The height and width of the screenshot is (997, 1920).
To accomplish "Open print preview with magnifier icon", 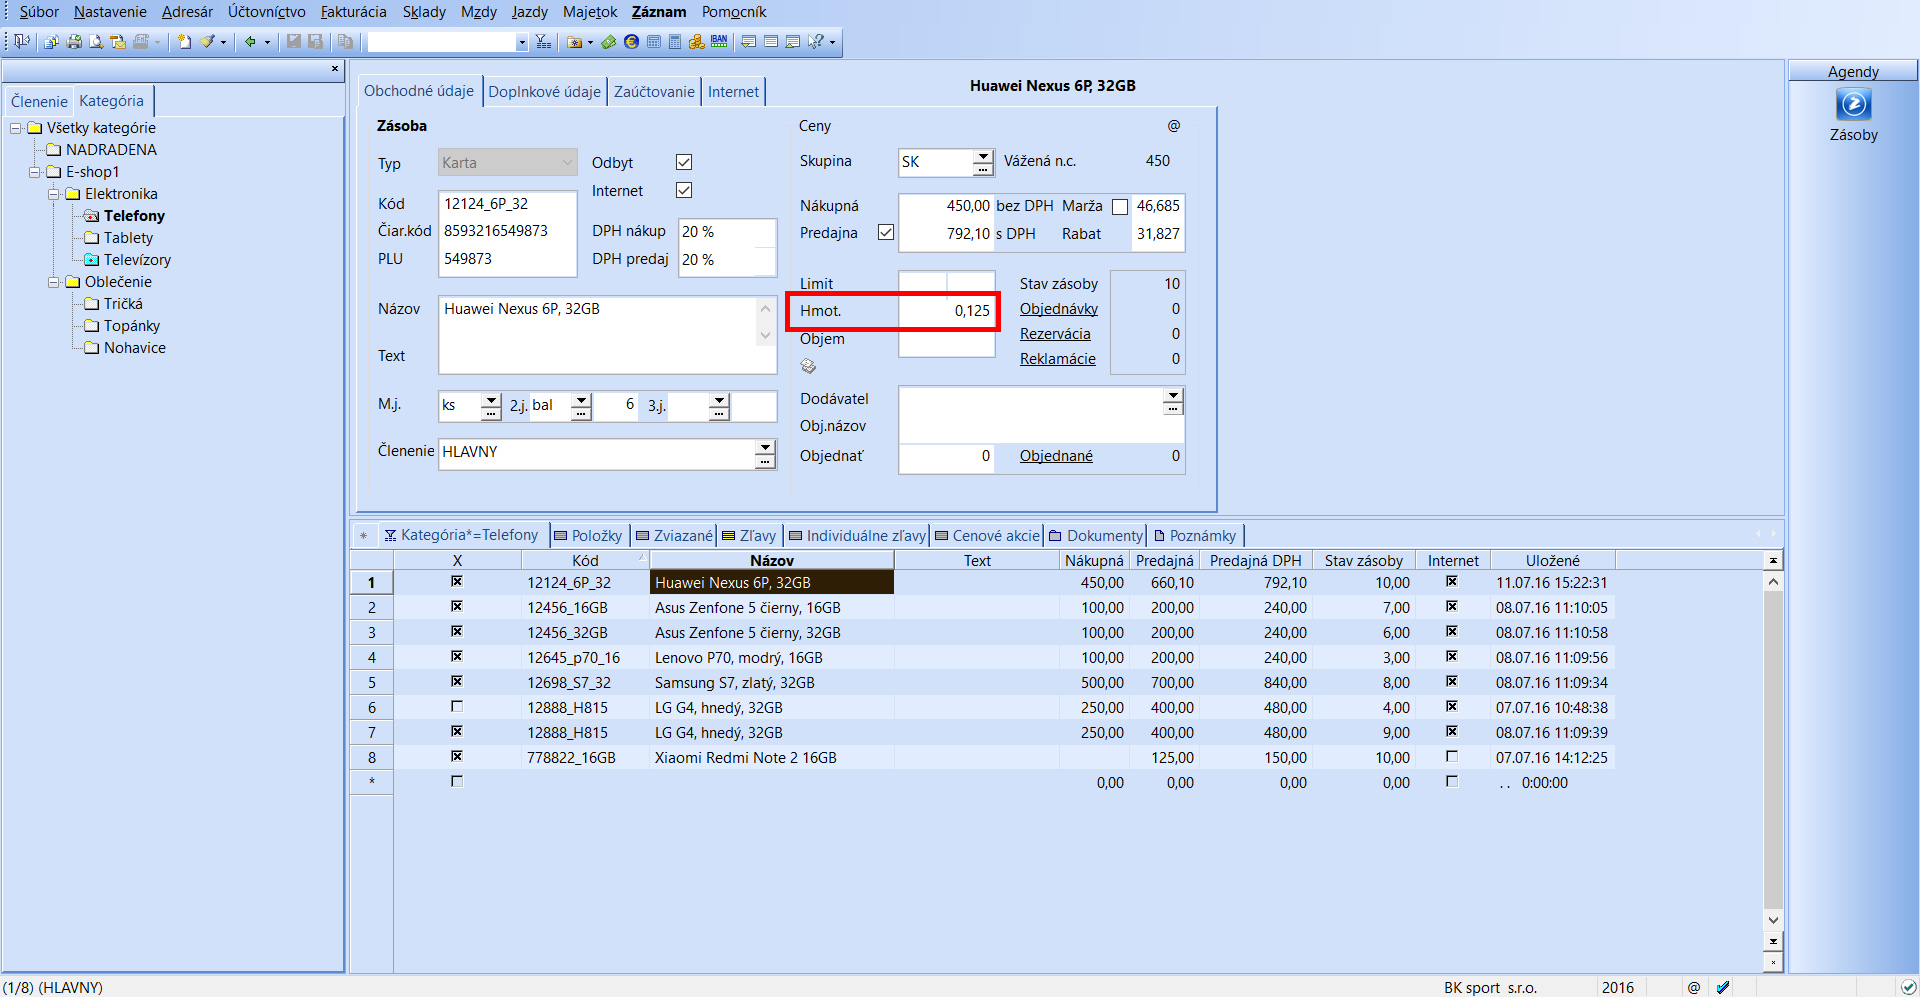I will [96, 41].
